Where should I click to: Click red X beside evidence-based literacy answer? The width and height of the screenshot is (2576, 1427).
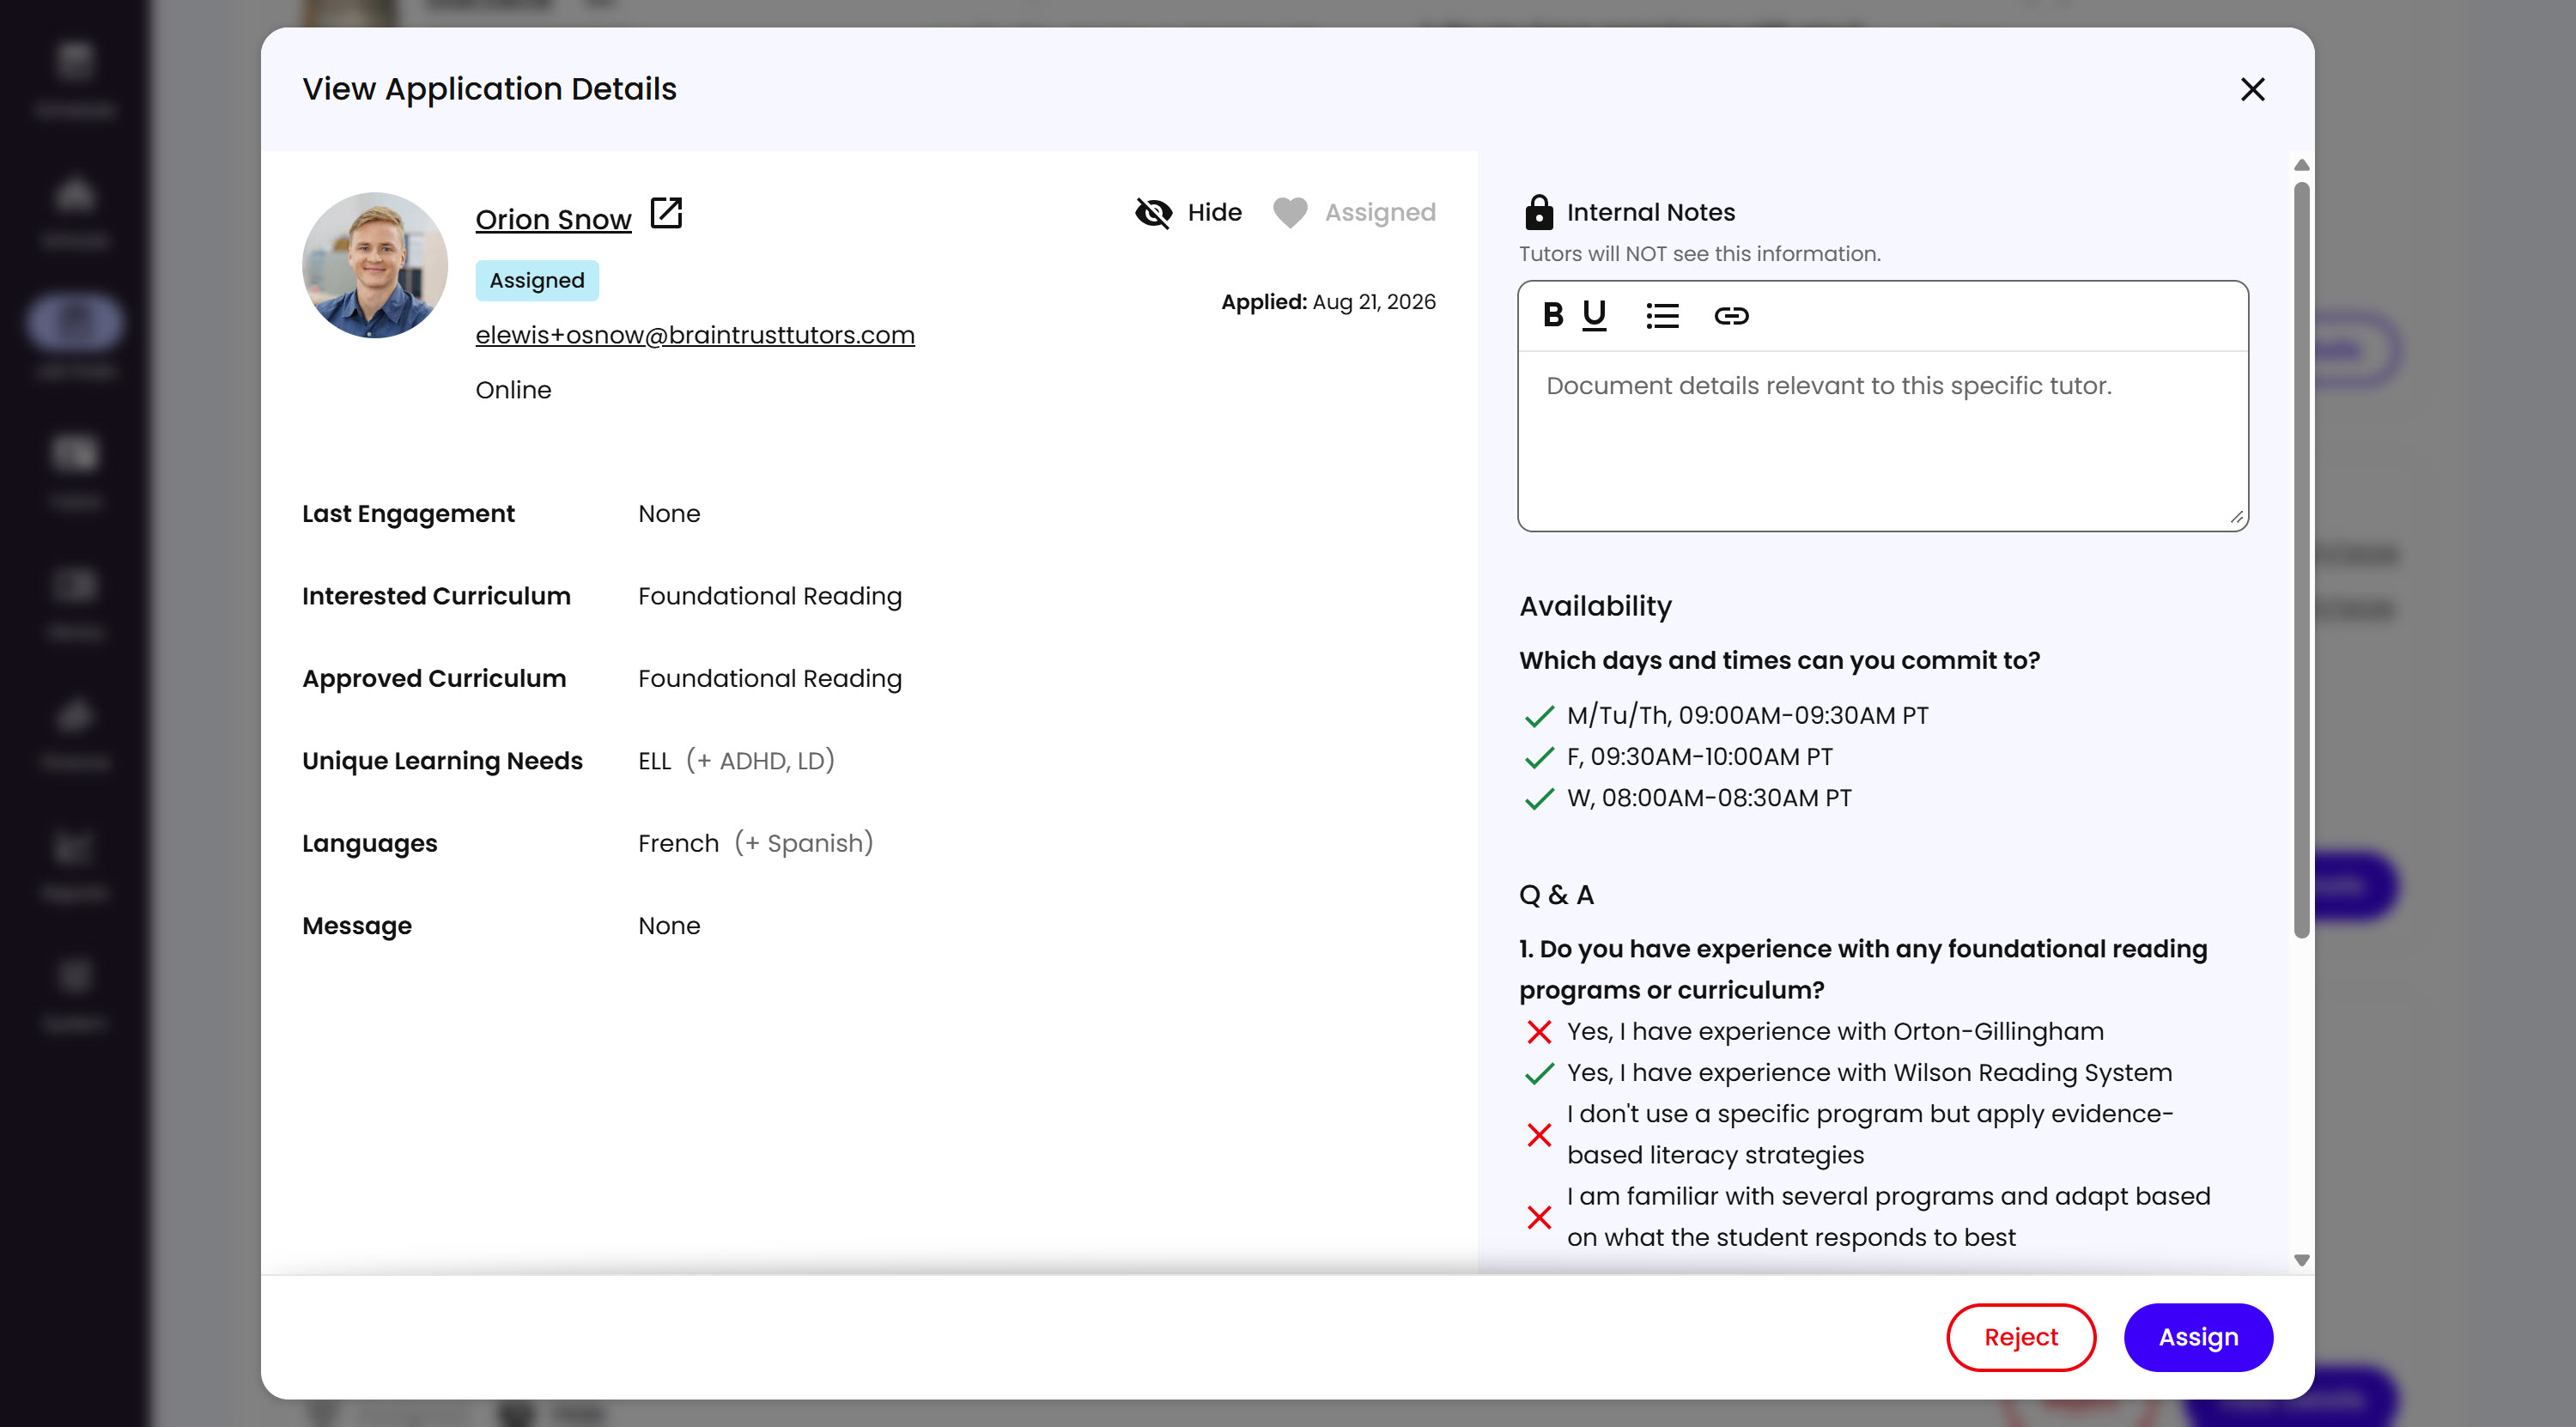point(1539,1135)
